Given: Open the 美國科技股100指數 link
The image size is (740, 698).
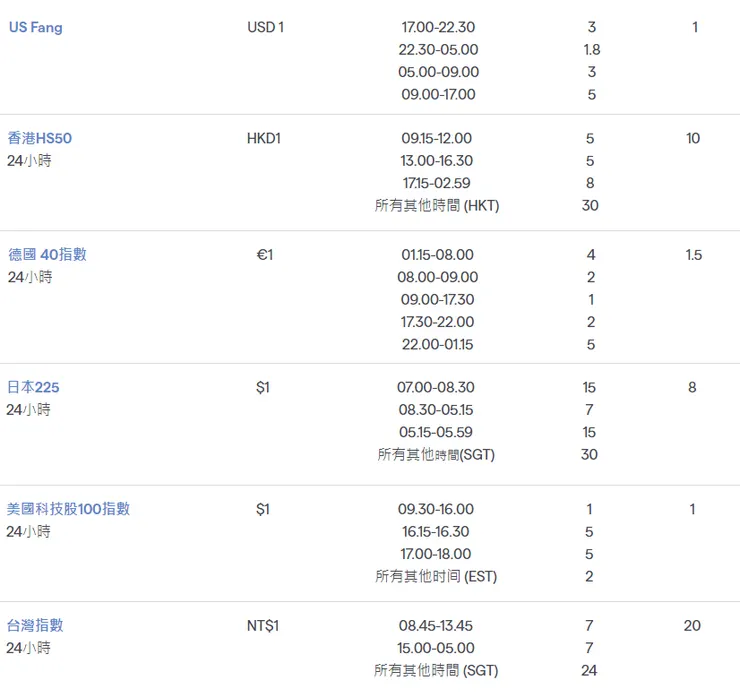Looking at the screenshot, I should pyautogui.click(x=68, y=508).
